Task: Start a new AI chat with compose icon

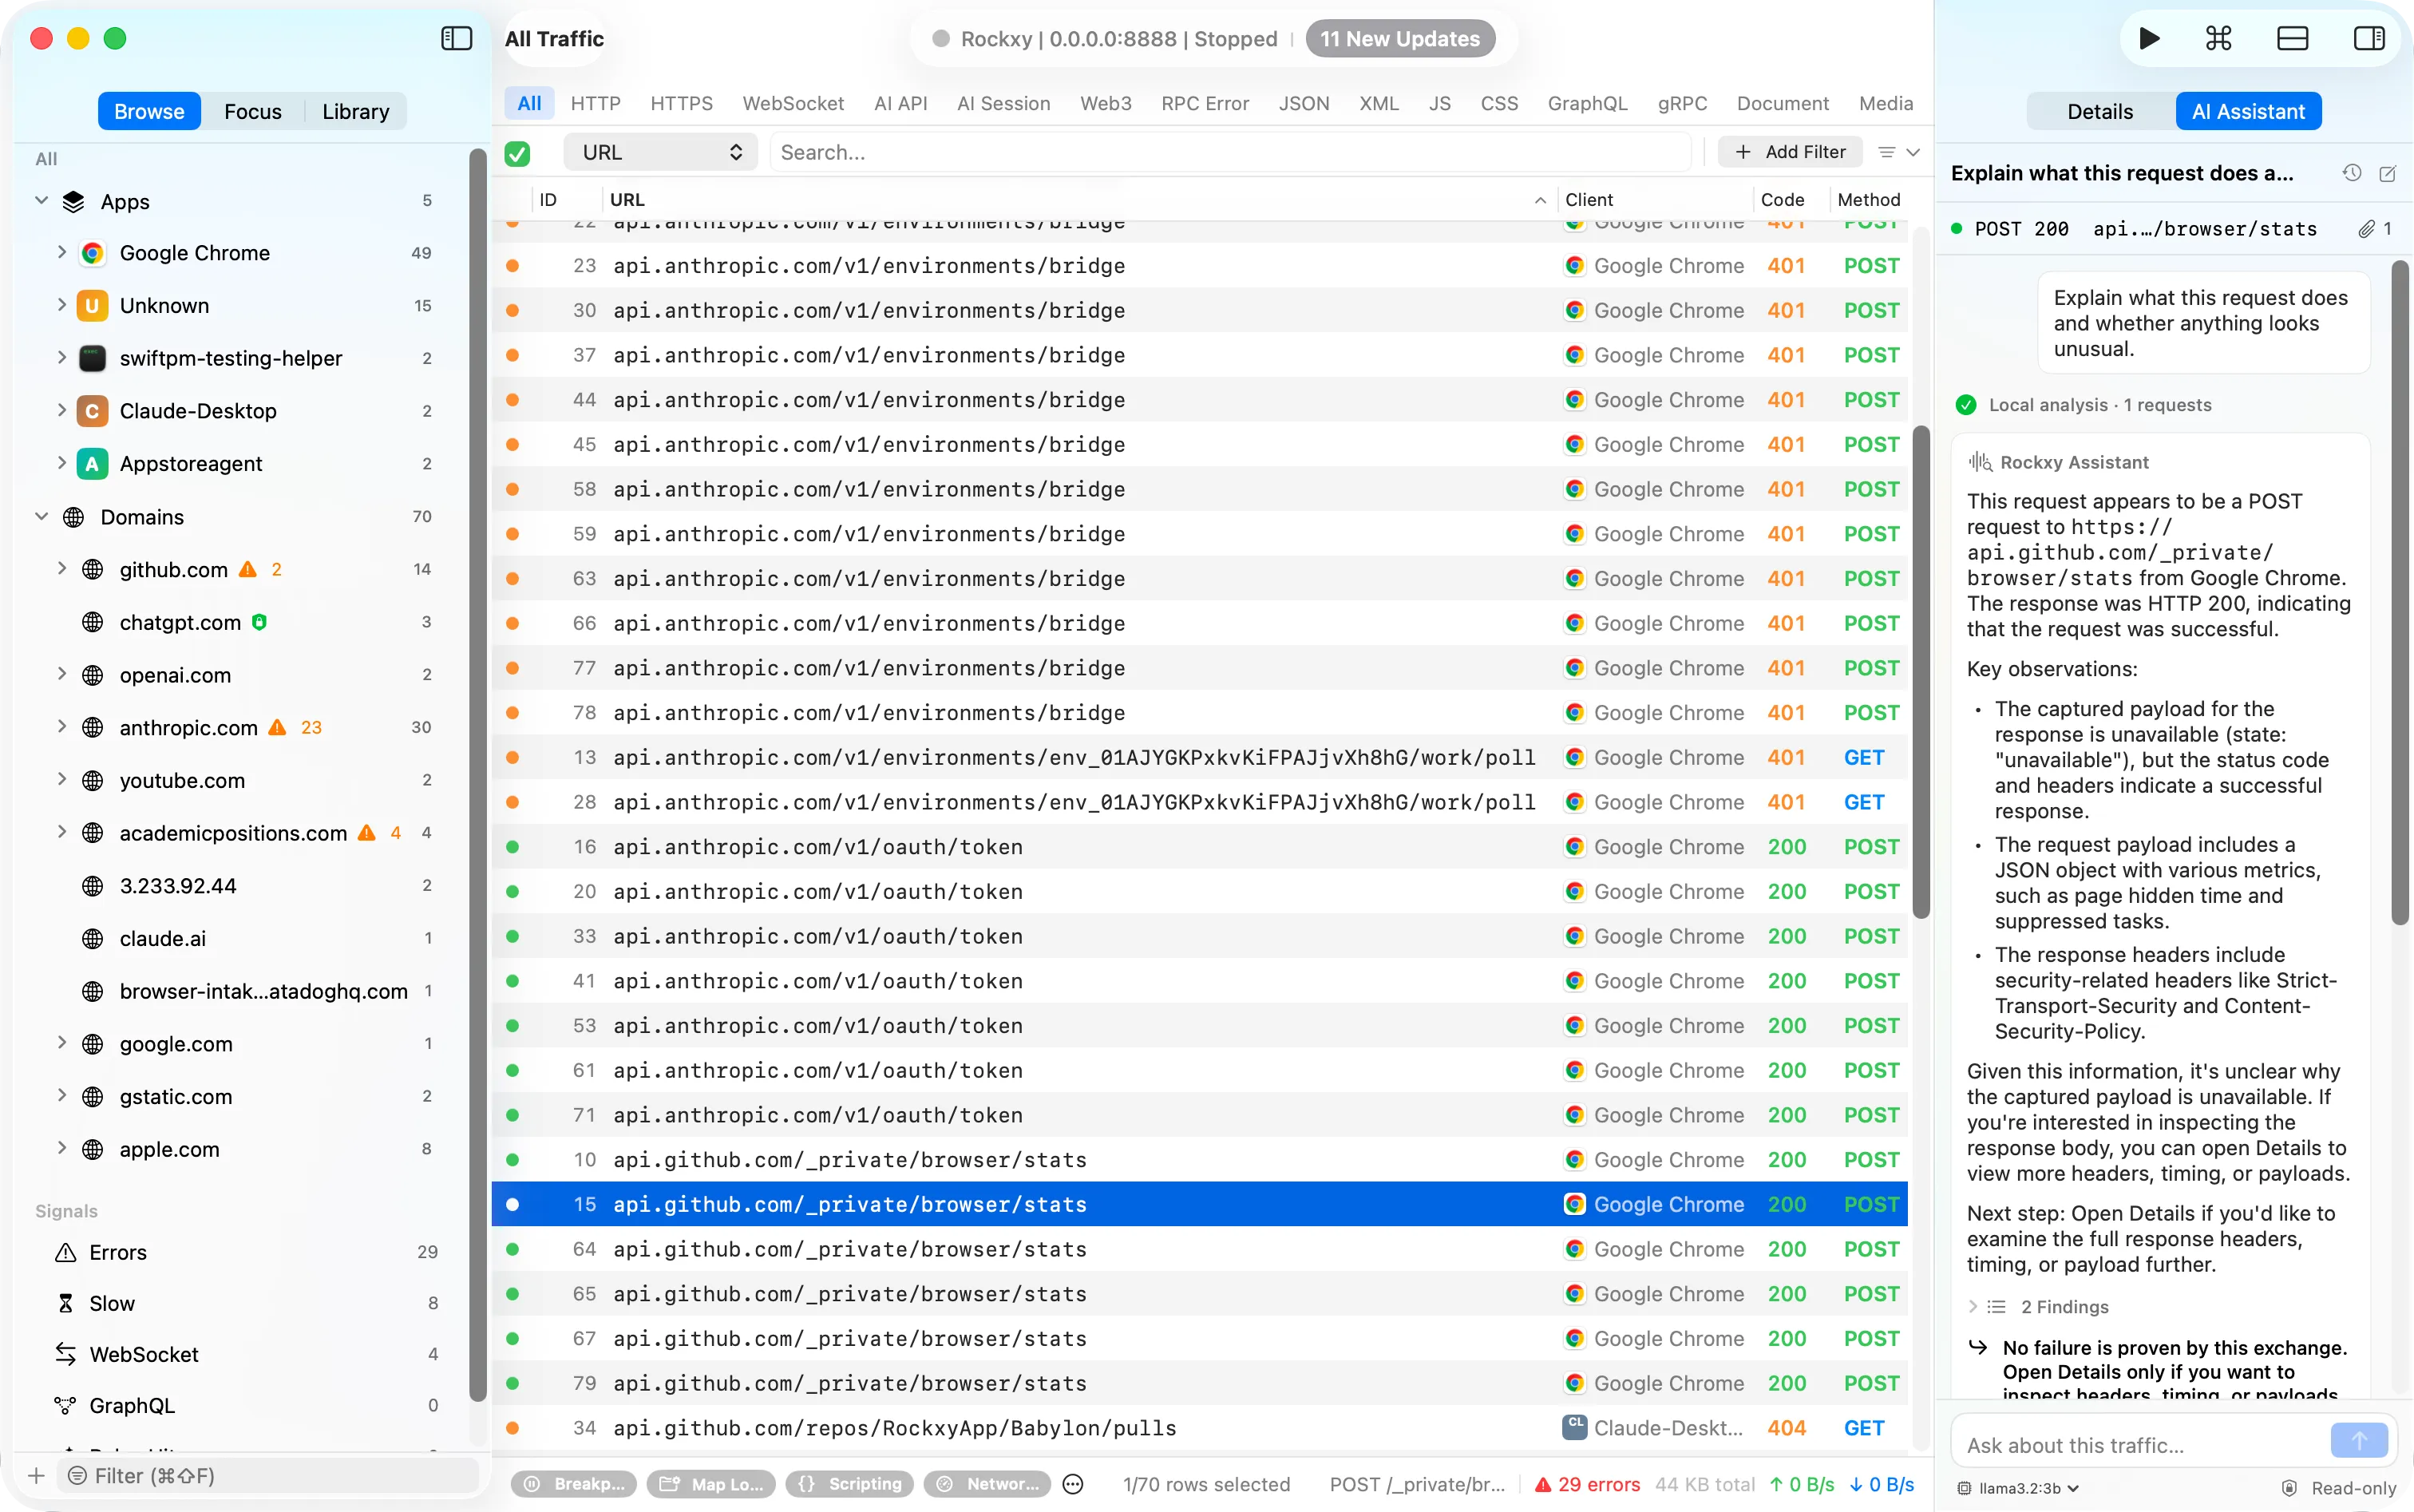Action: click(2387, 173)
